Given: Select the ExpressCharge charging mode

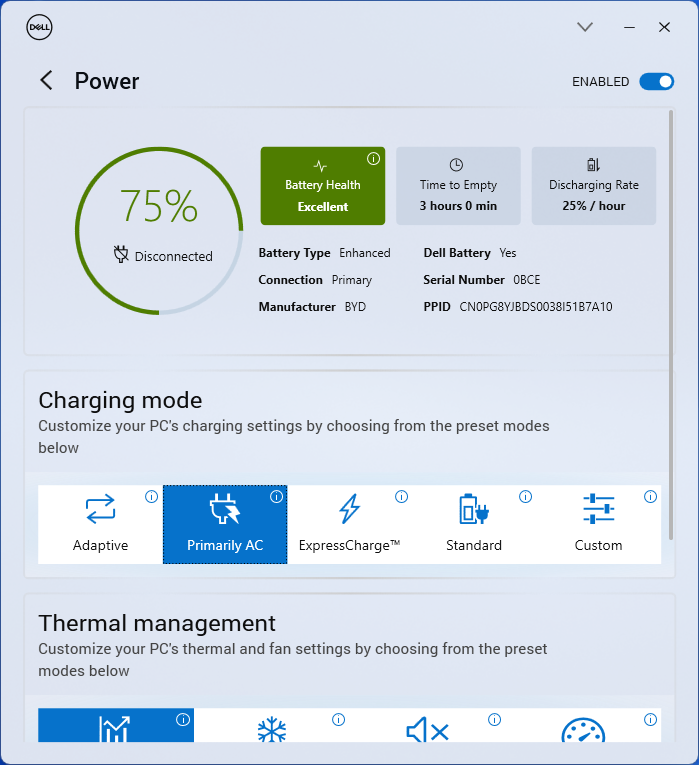Looking at the screenshot, I should [349, 524].
